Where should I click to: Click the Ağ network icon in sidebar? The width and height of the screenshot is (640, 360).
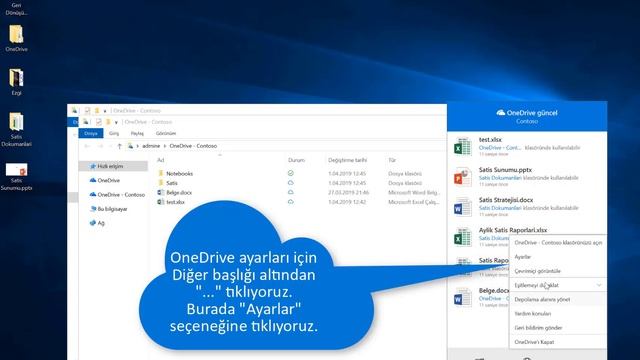[x=93, y=223]
